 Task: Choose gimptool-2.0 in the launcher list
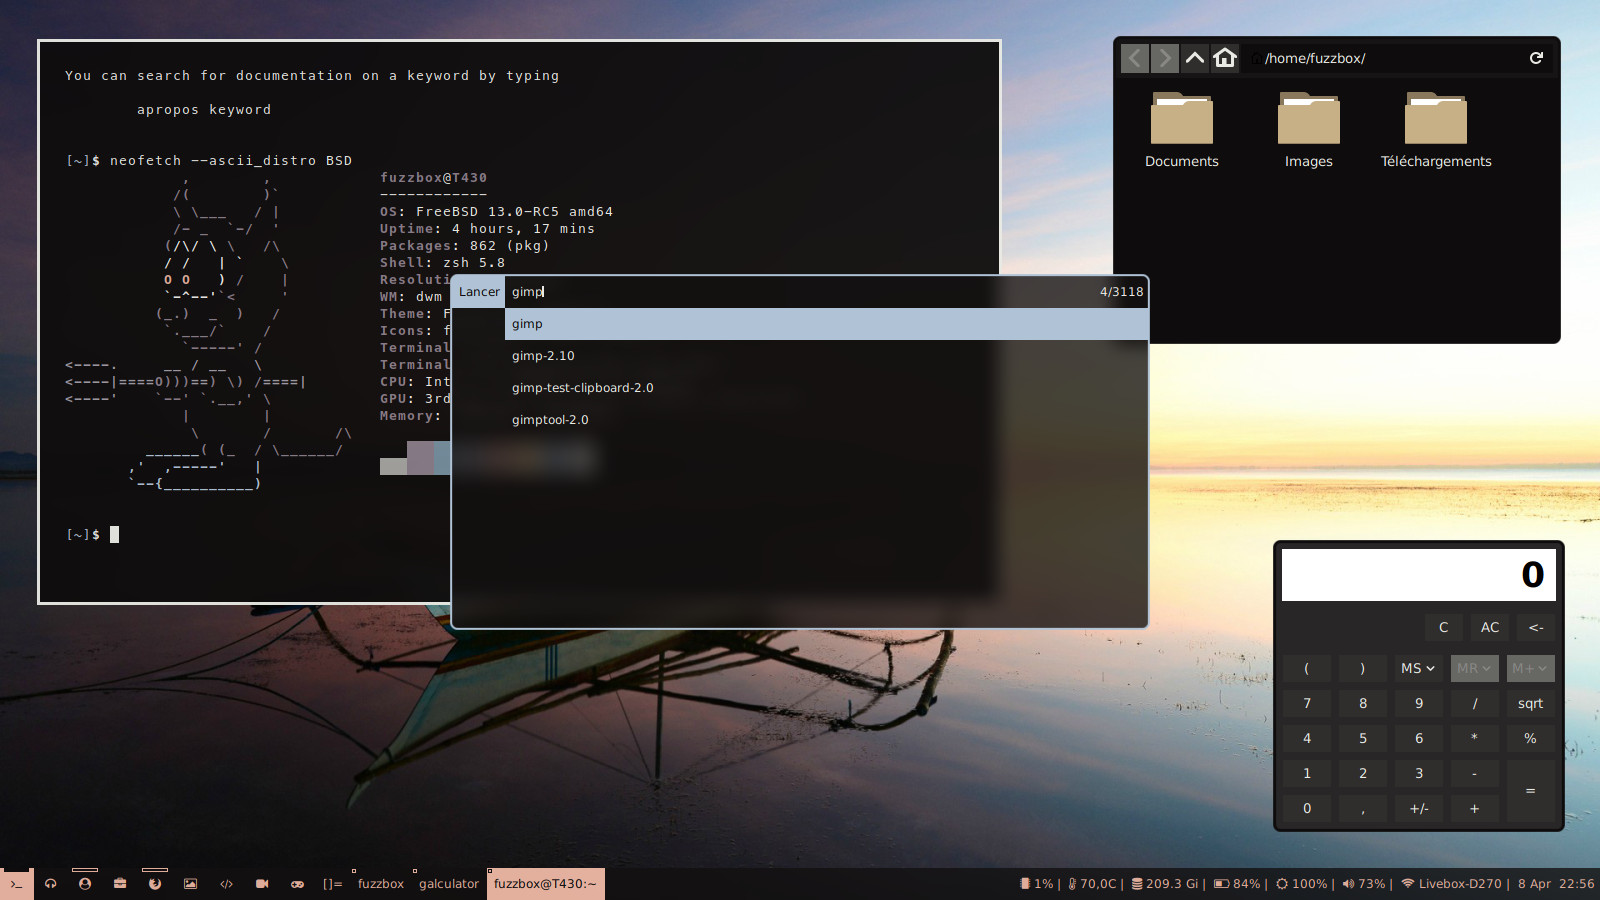click(x=550, y=420)
